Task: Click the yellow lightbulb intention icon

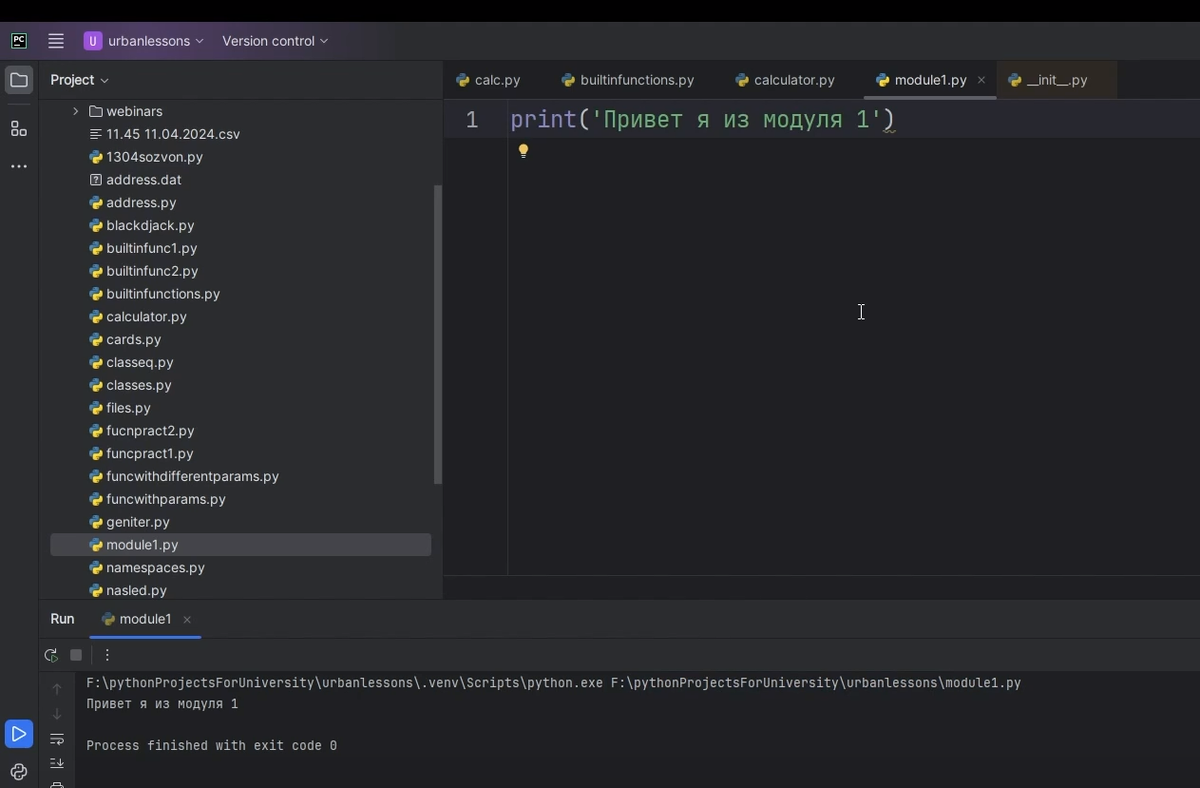Action: [x=522, y=151]
